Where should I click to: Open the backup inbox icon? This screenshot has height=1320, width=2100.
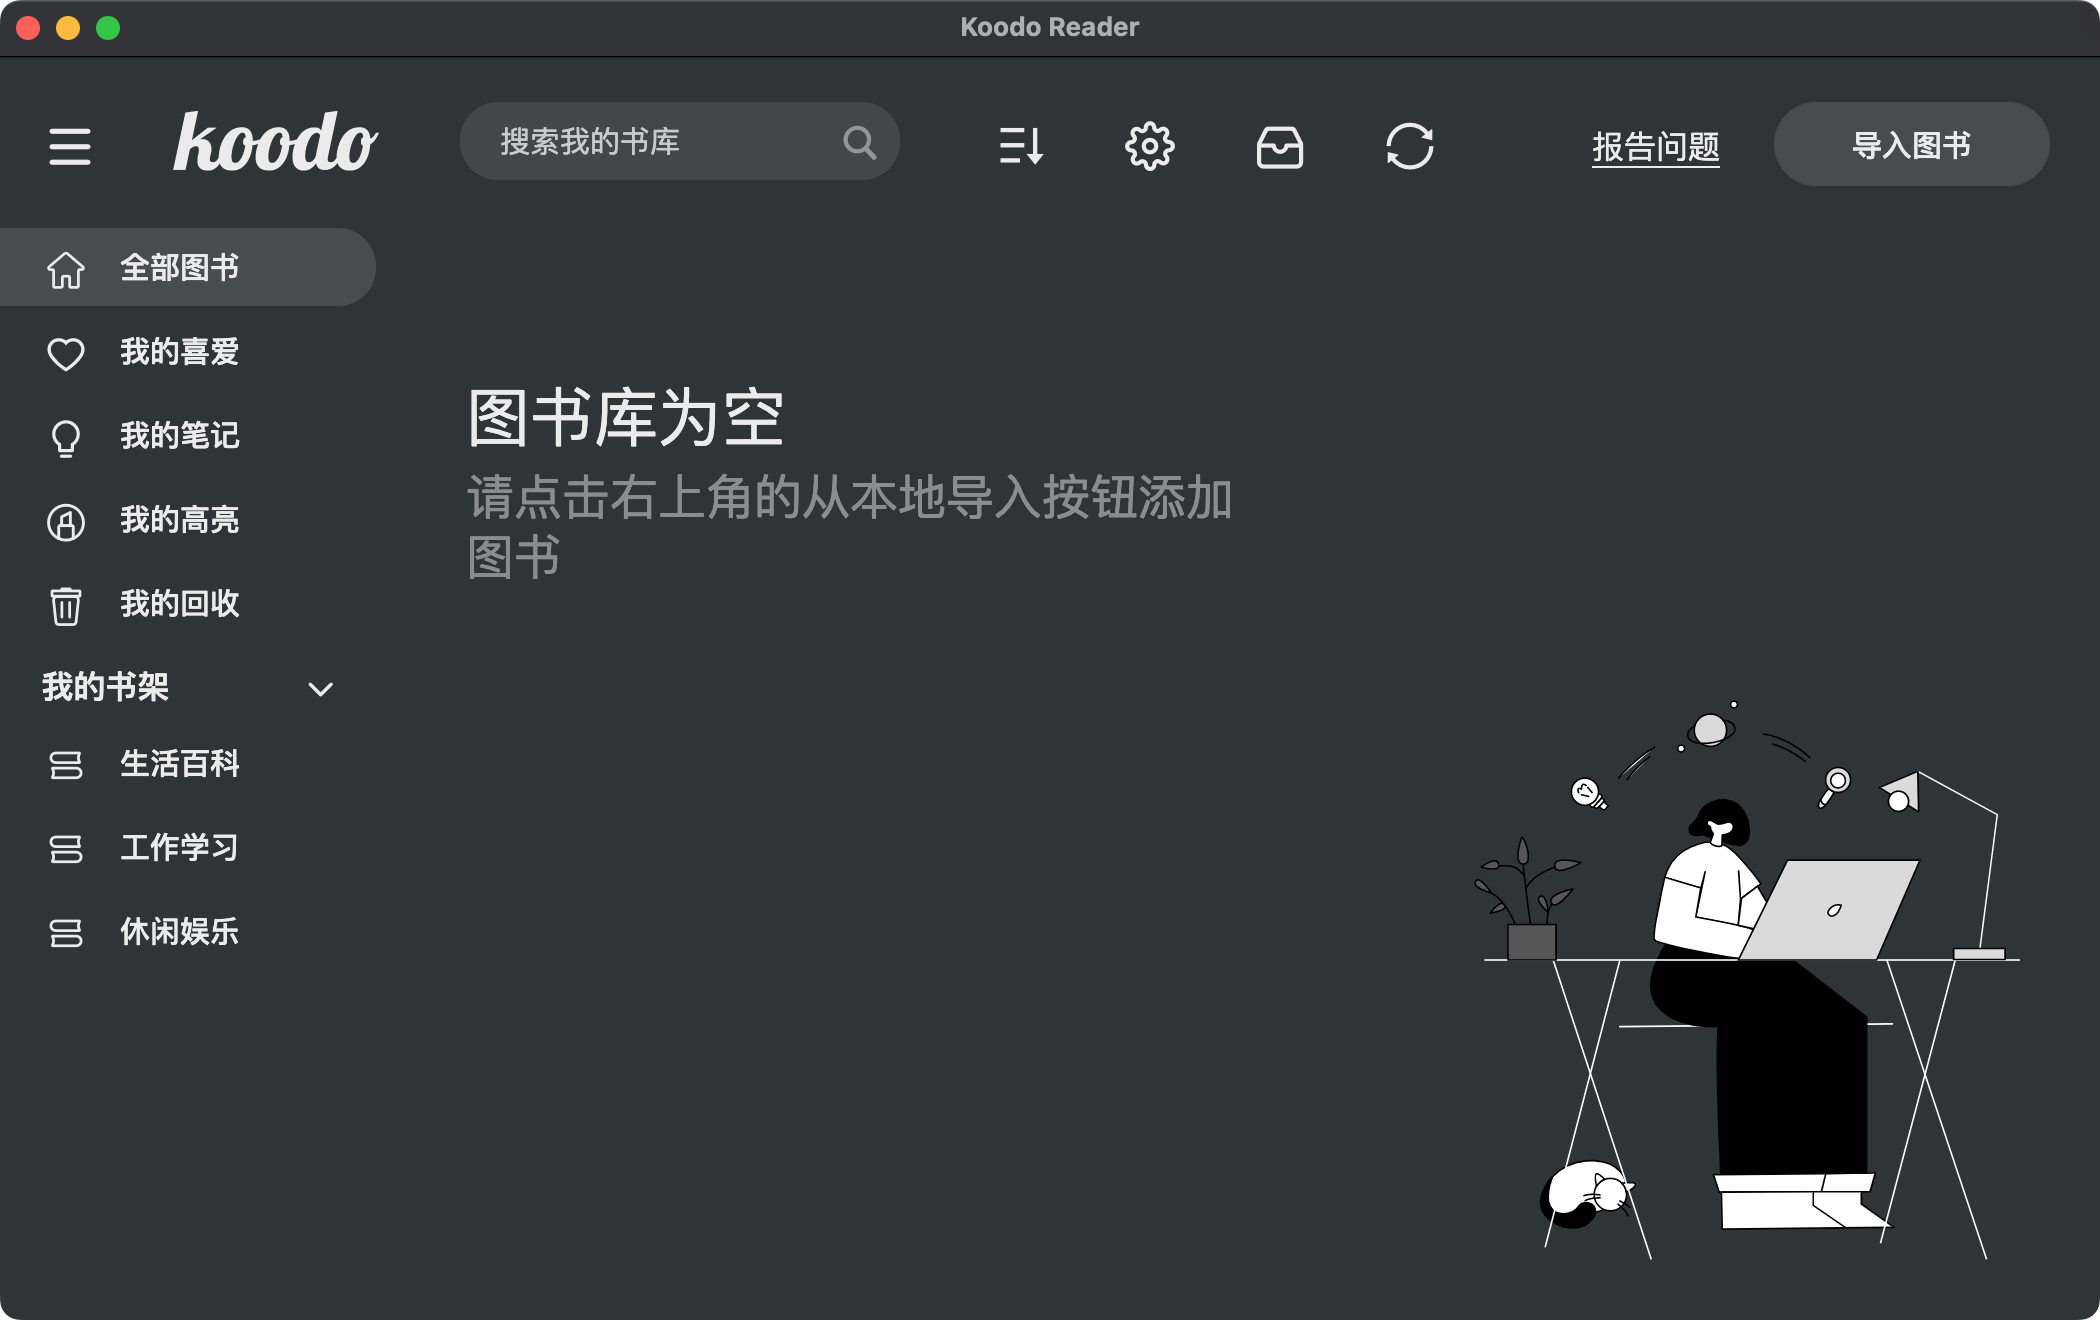(1280, 147)
